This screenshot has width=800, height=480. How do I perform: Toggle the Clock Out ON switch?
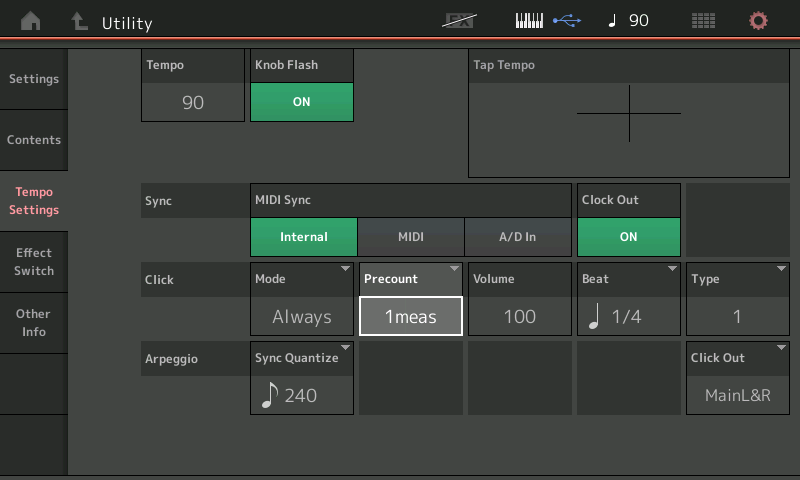pyautogui.click(x=629, y=237)
